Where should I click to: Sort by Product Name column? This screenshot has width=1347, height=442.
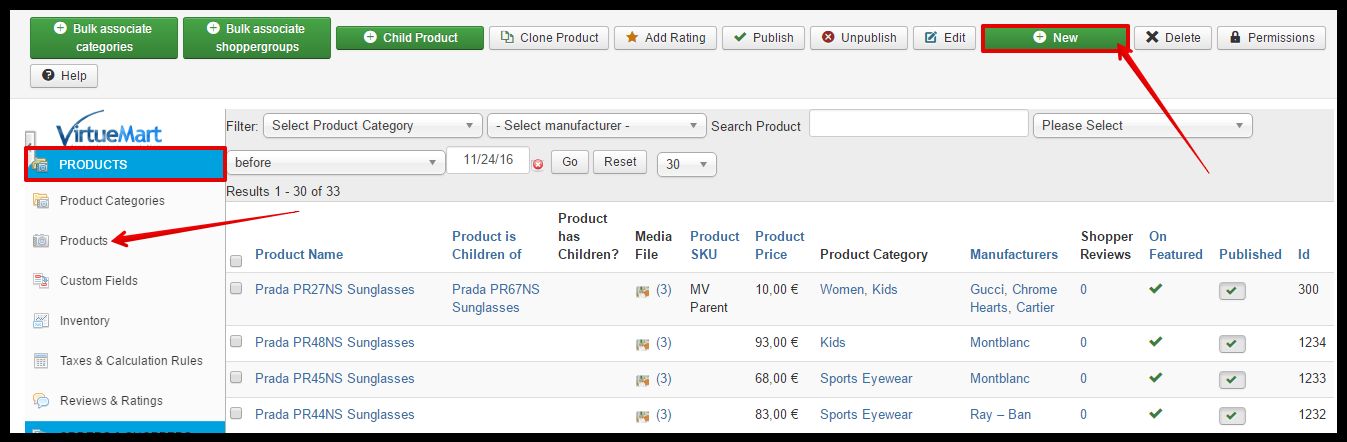click(299, 254)
